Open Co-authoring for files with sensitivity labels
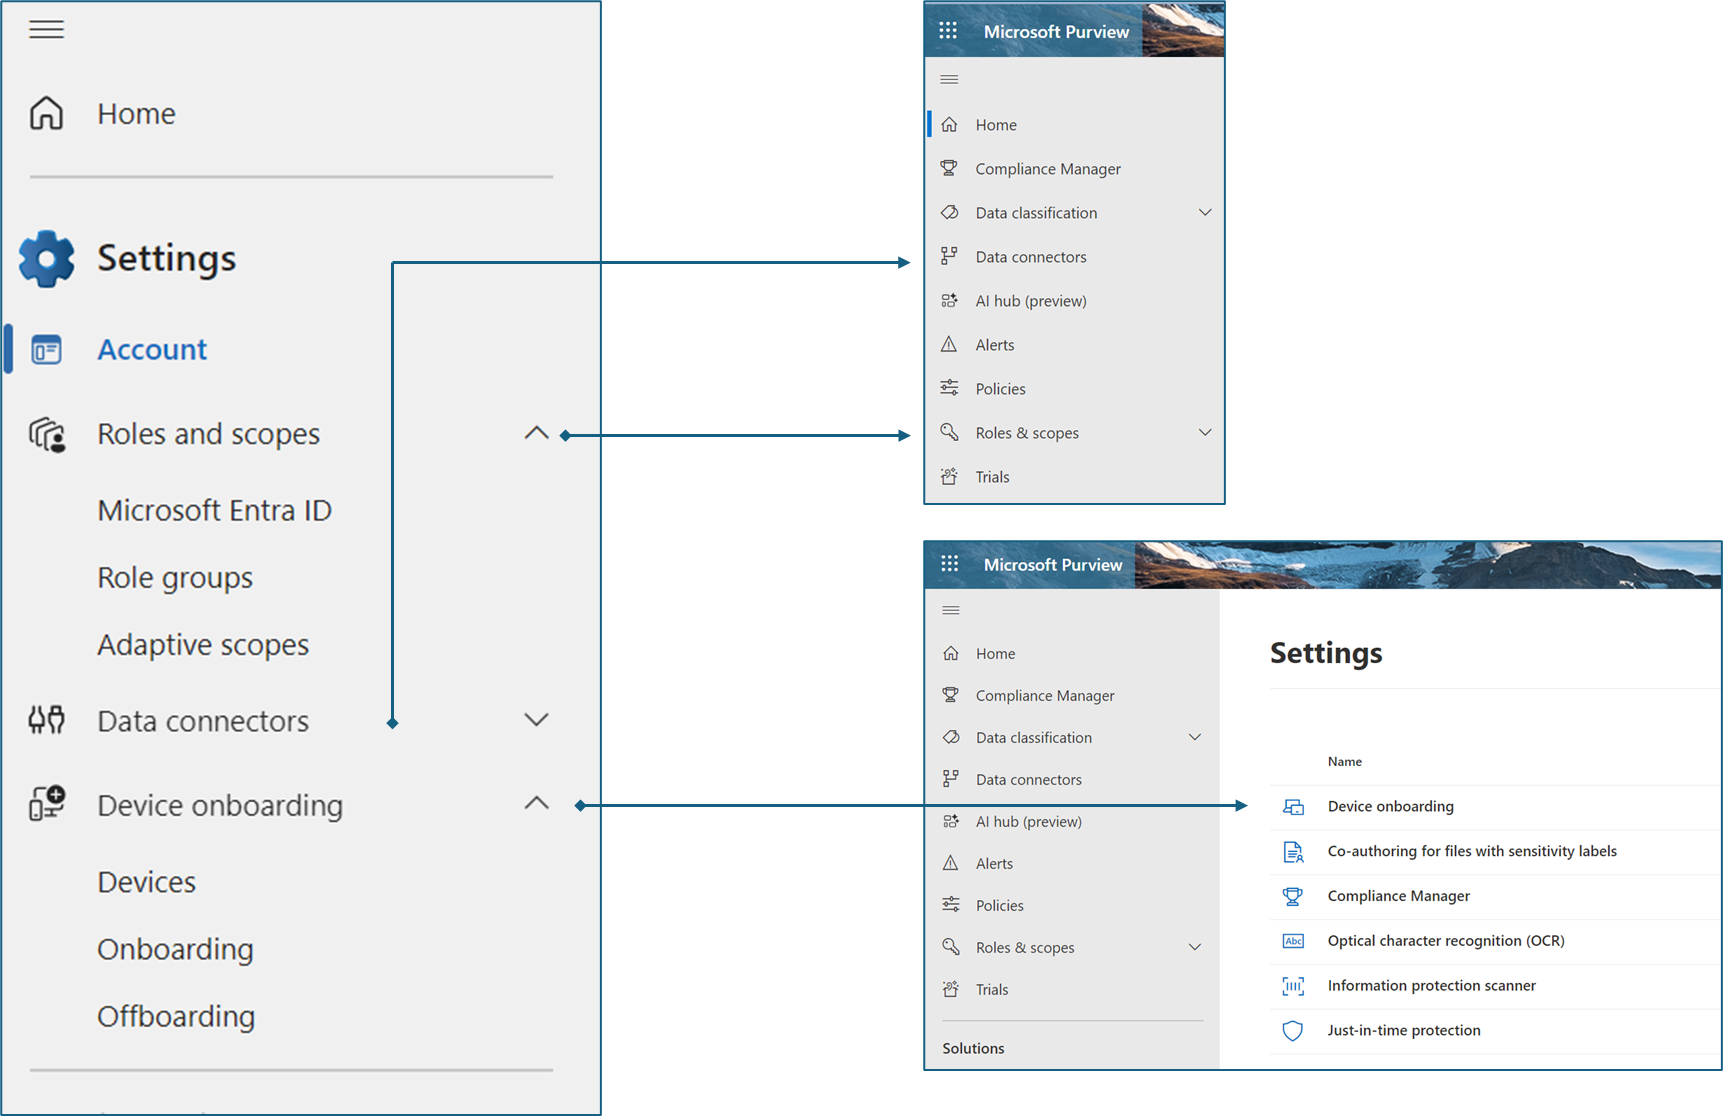The width and height of the screenshot is (1723, 1116). 1471,852
